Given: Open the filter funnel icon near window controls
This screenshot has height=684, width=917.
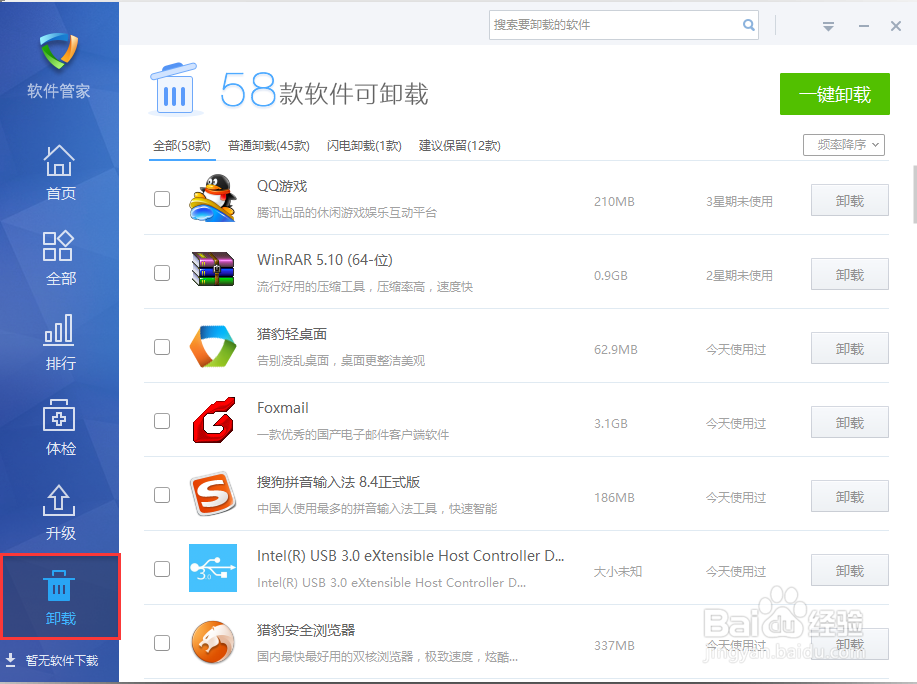Looking at the screenshot, I should click(827, 28).
